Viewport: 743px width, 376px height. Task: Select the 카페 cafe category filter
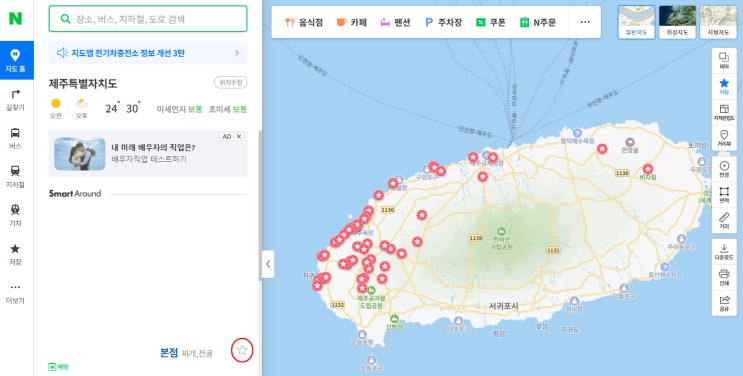click(351, 22)
